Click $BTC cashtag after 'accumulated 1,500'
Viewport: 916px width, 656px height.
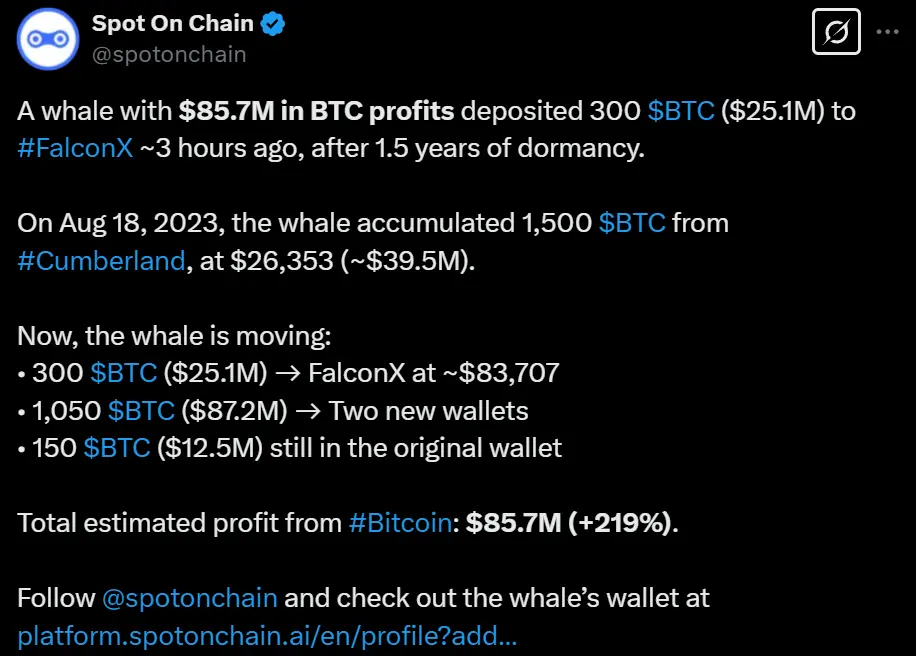point(632,223)
